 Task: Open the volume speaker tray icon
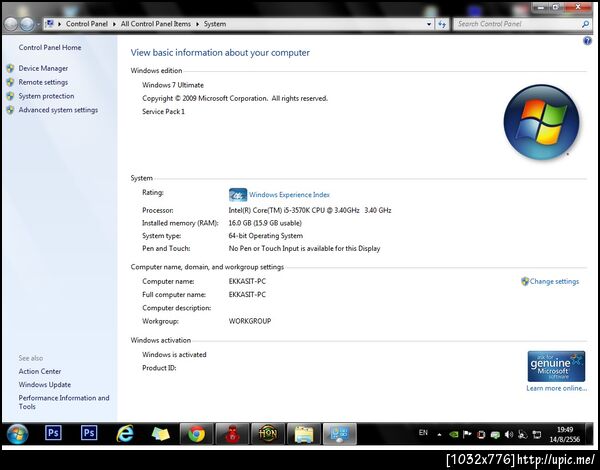click(x=509, y=434)
